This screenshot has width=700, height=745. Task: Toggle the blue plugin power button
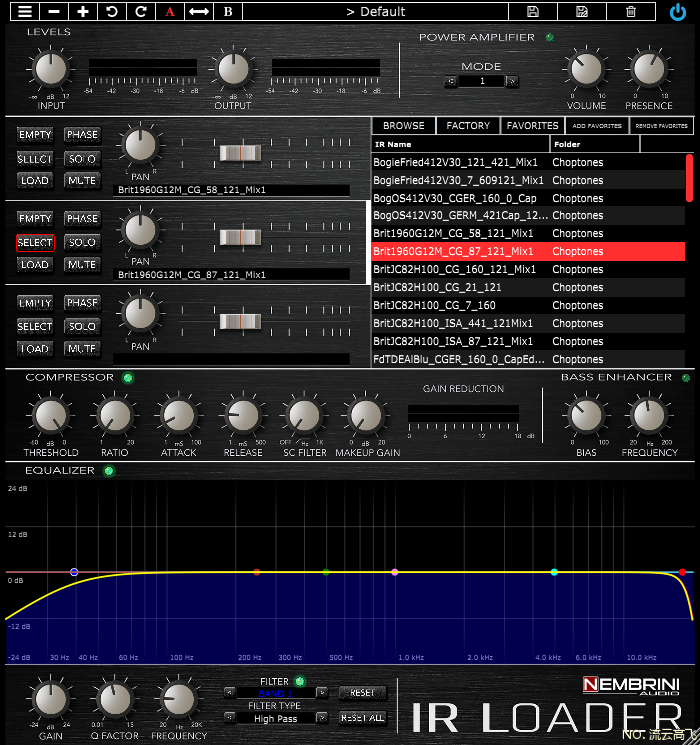[x=678, y=12]
